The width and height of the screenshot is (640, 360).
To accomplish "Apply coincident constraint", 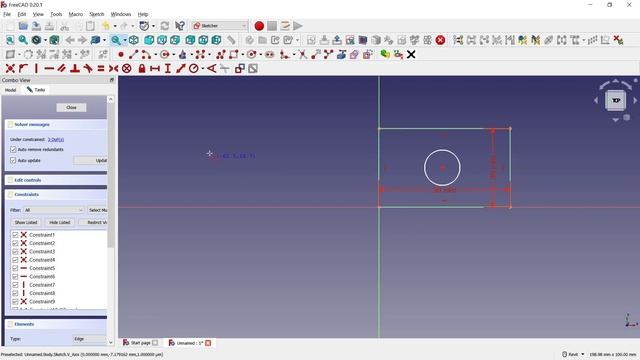I will (x=10, y=69).
